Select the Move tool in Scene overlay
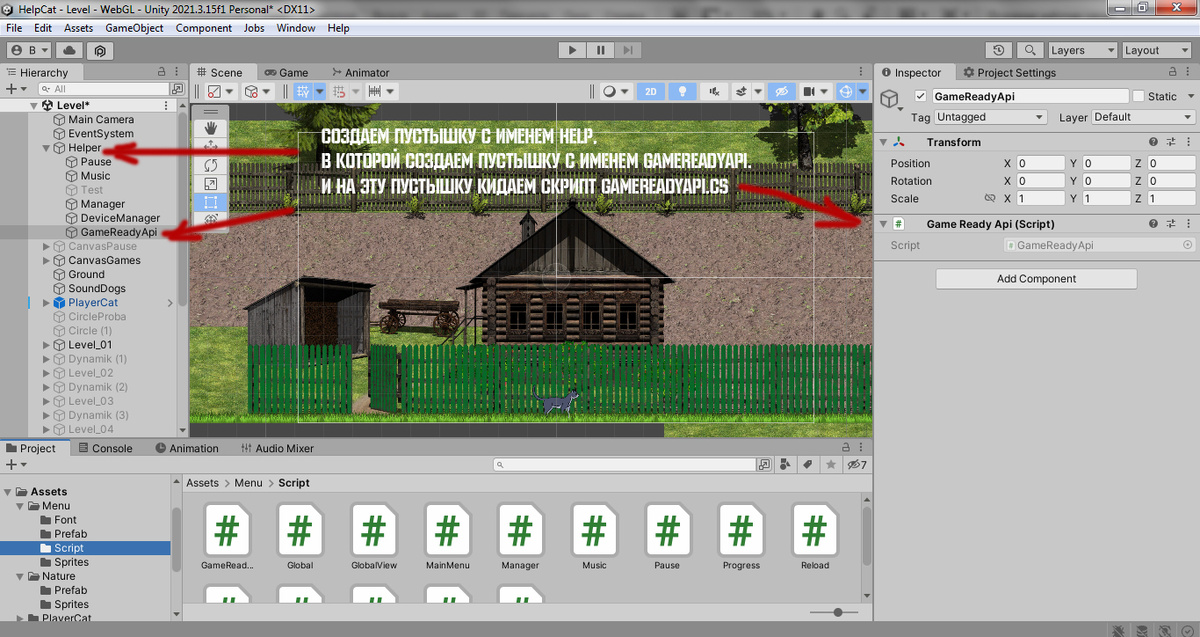This screenshot has width=1200, height=637. click(x=211, y=146)
